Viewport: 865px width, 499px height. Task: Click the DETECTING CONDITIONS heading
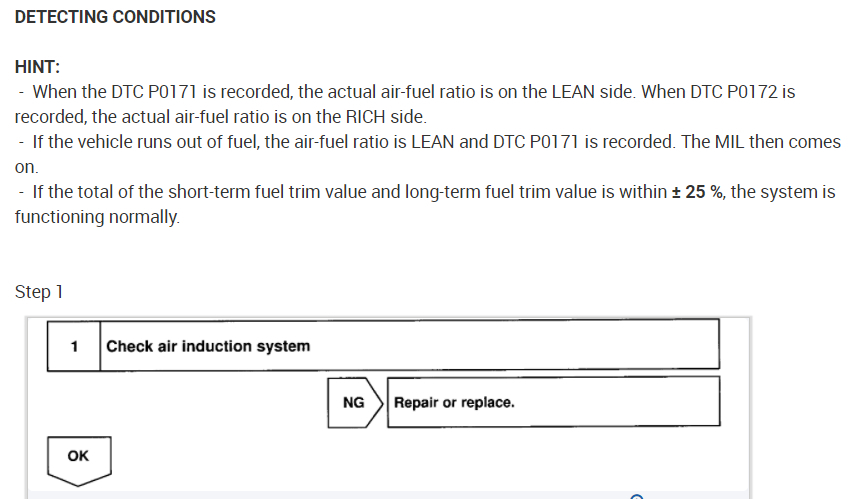(x=115, y=17)
